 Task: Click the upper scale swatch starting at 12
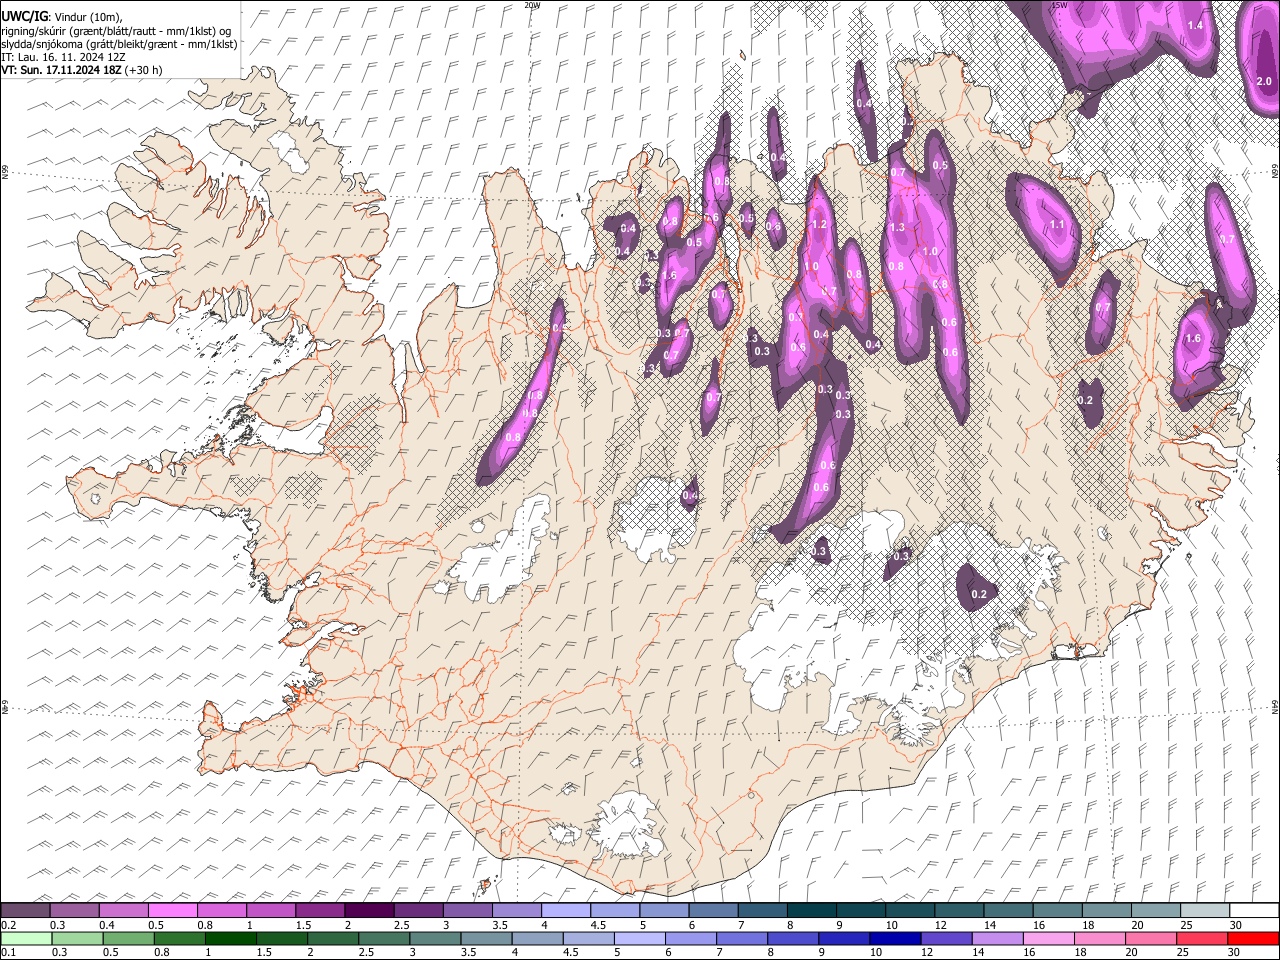(x=959, y=911)
